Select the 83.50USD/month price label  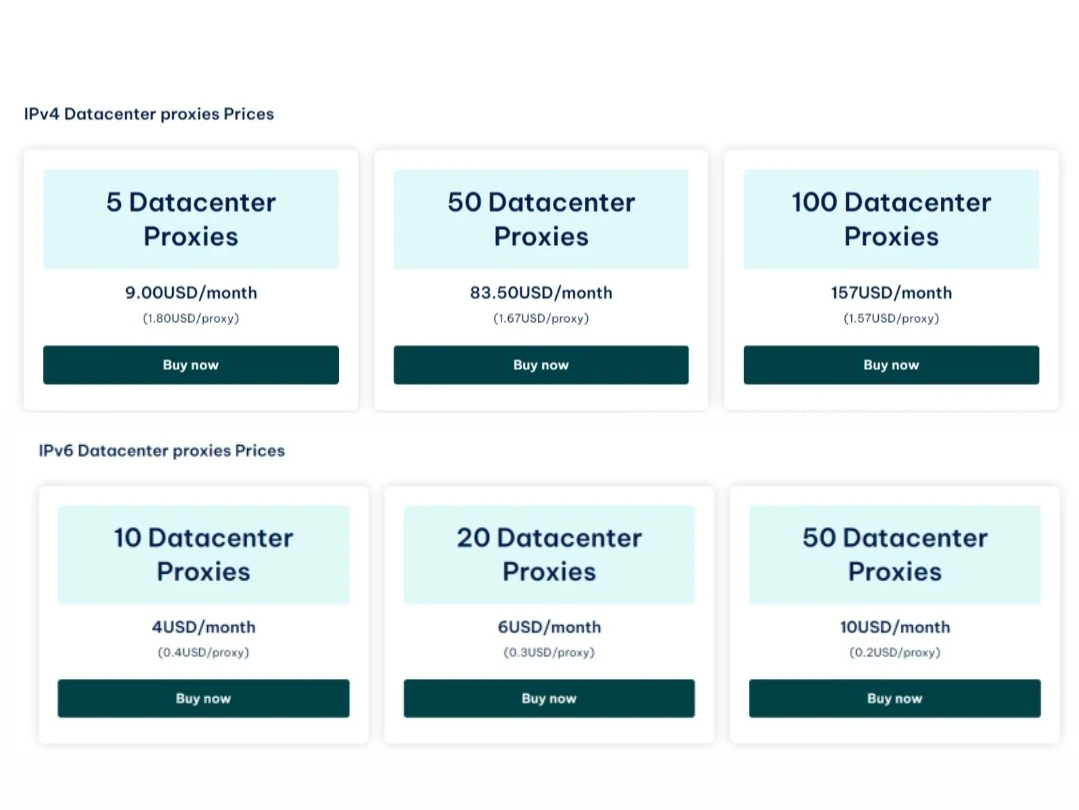tap(540, 293)
